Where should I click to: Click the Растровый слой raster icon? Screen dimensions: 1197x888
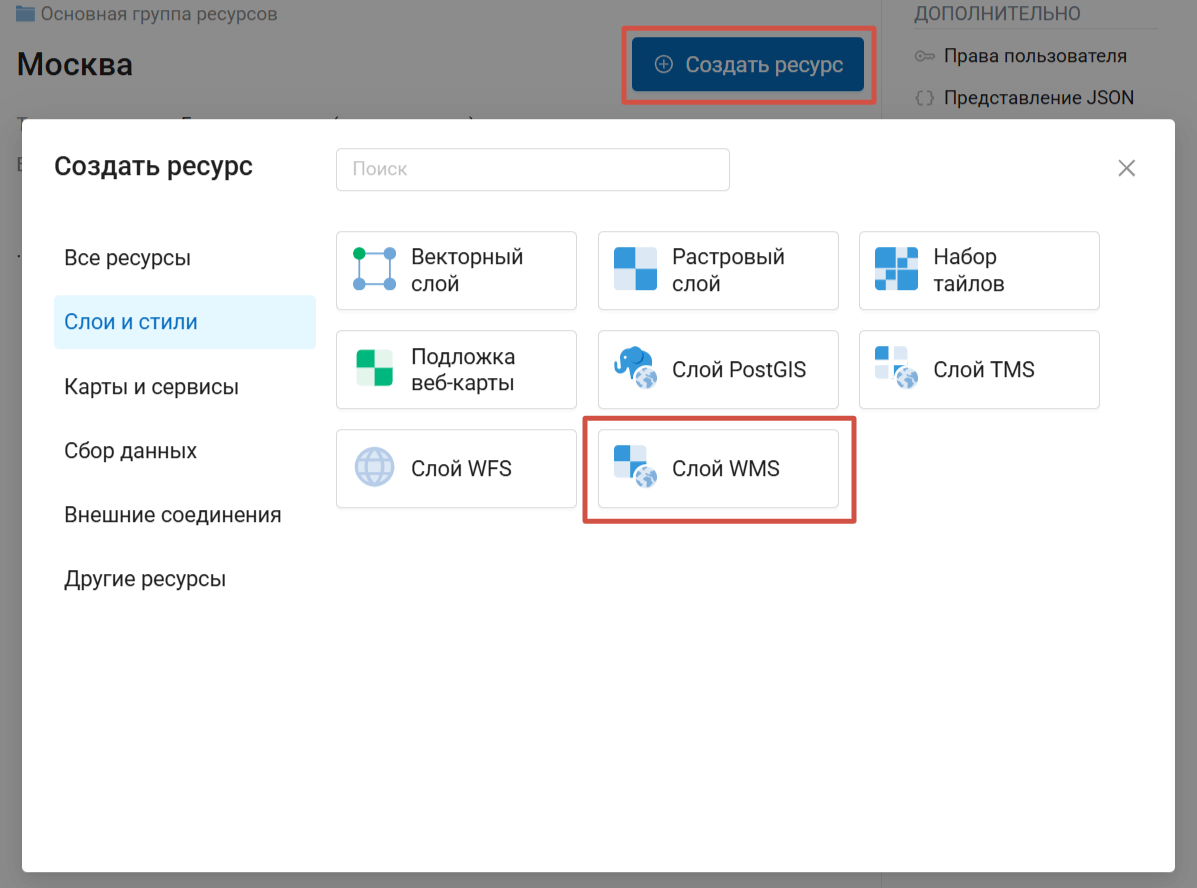[x=635, y=270]
